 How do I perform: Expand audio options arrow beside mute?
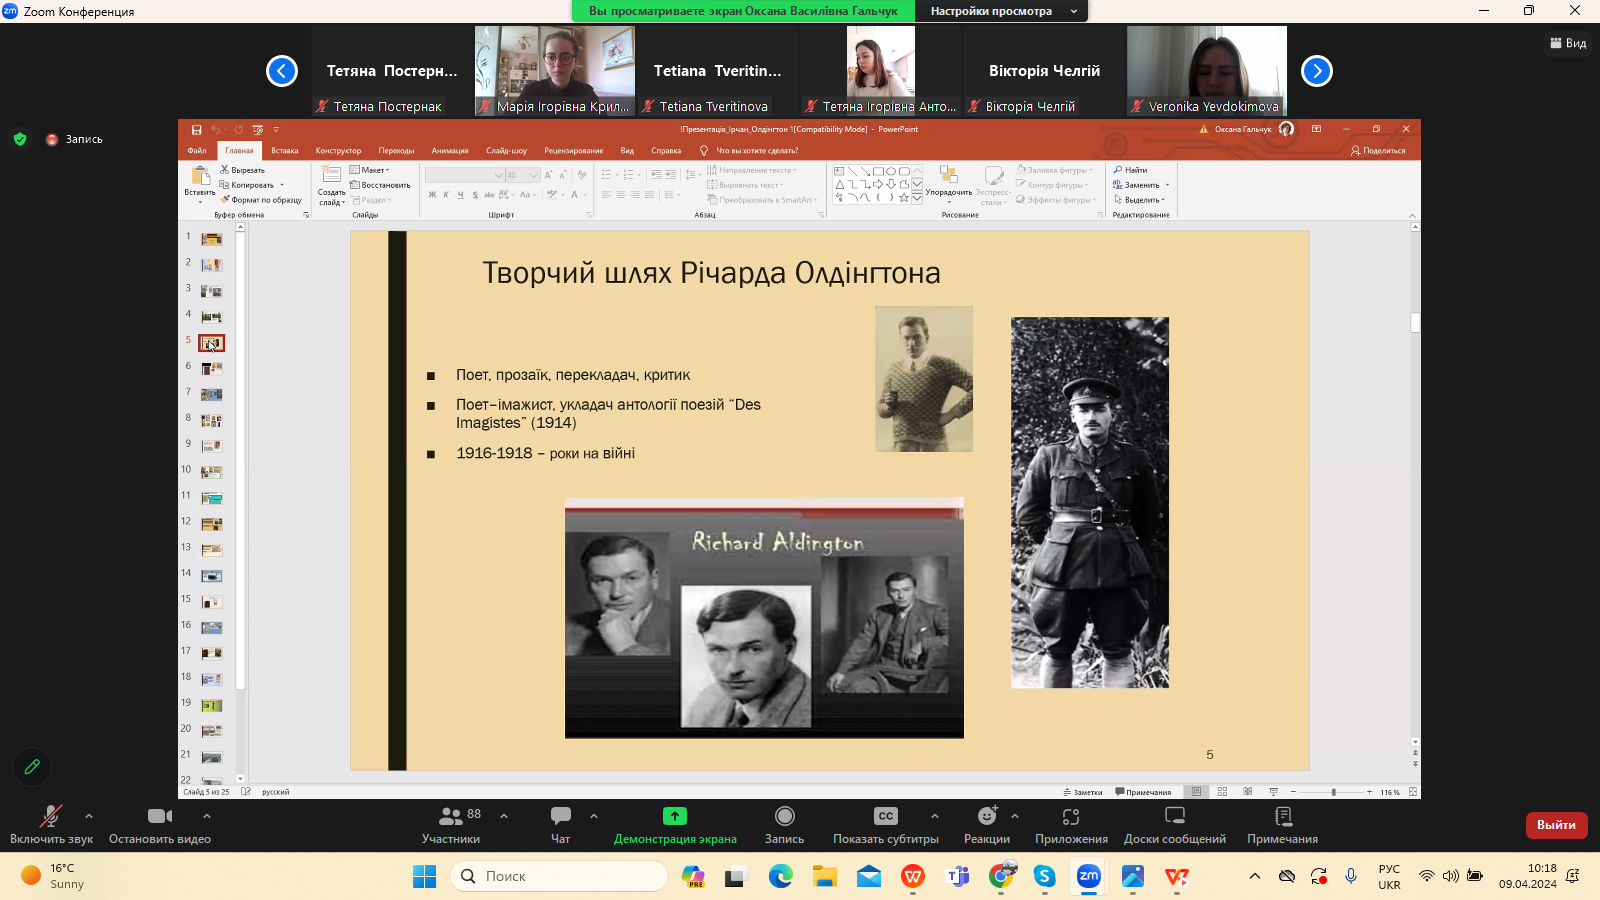tap(89, 816)
